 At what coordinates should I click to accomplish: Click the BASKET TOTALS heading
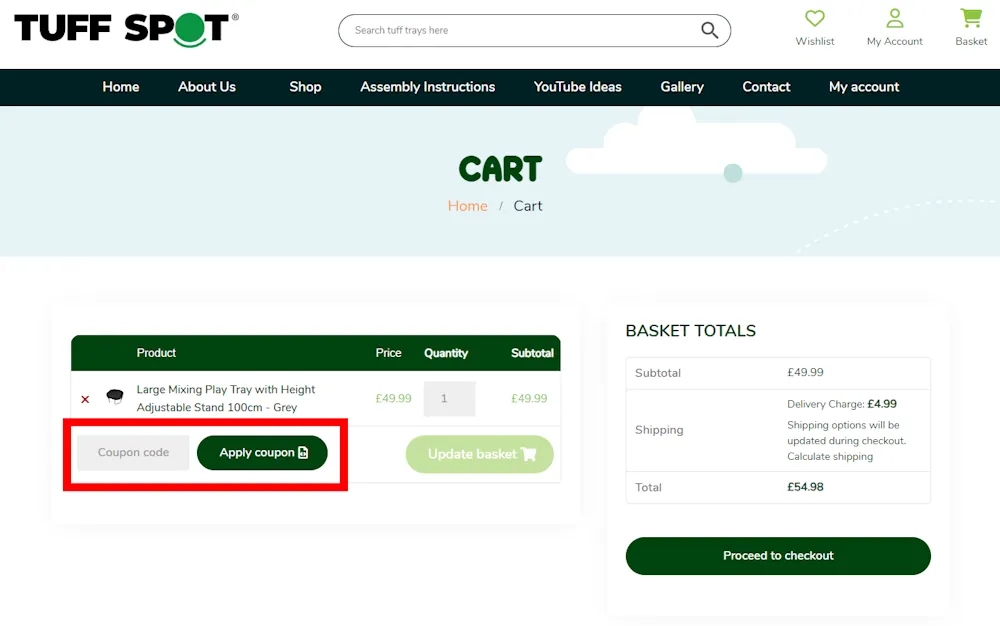pyautogui.click(x=691, y=331)
